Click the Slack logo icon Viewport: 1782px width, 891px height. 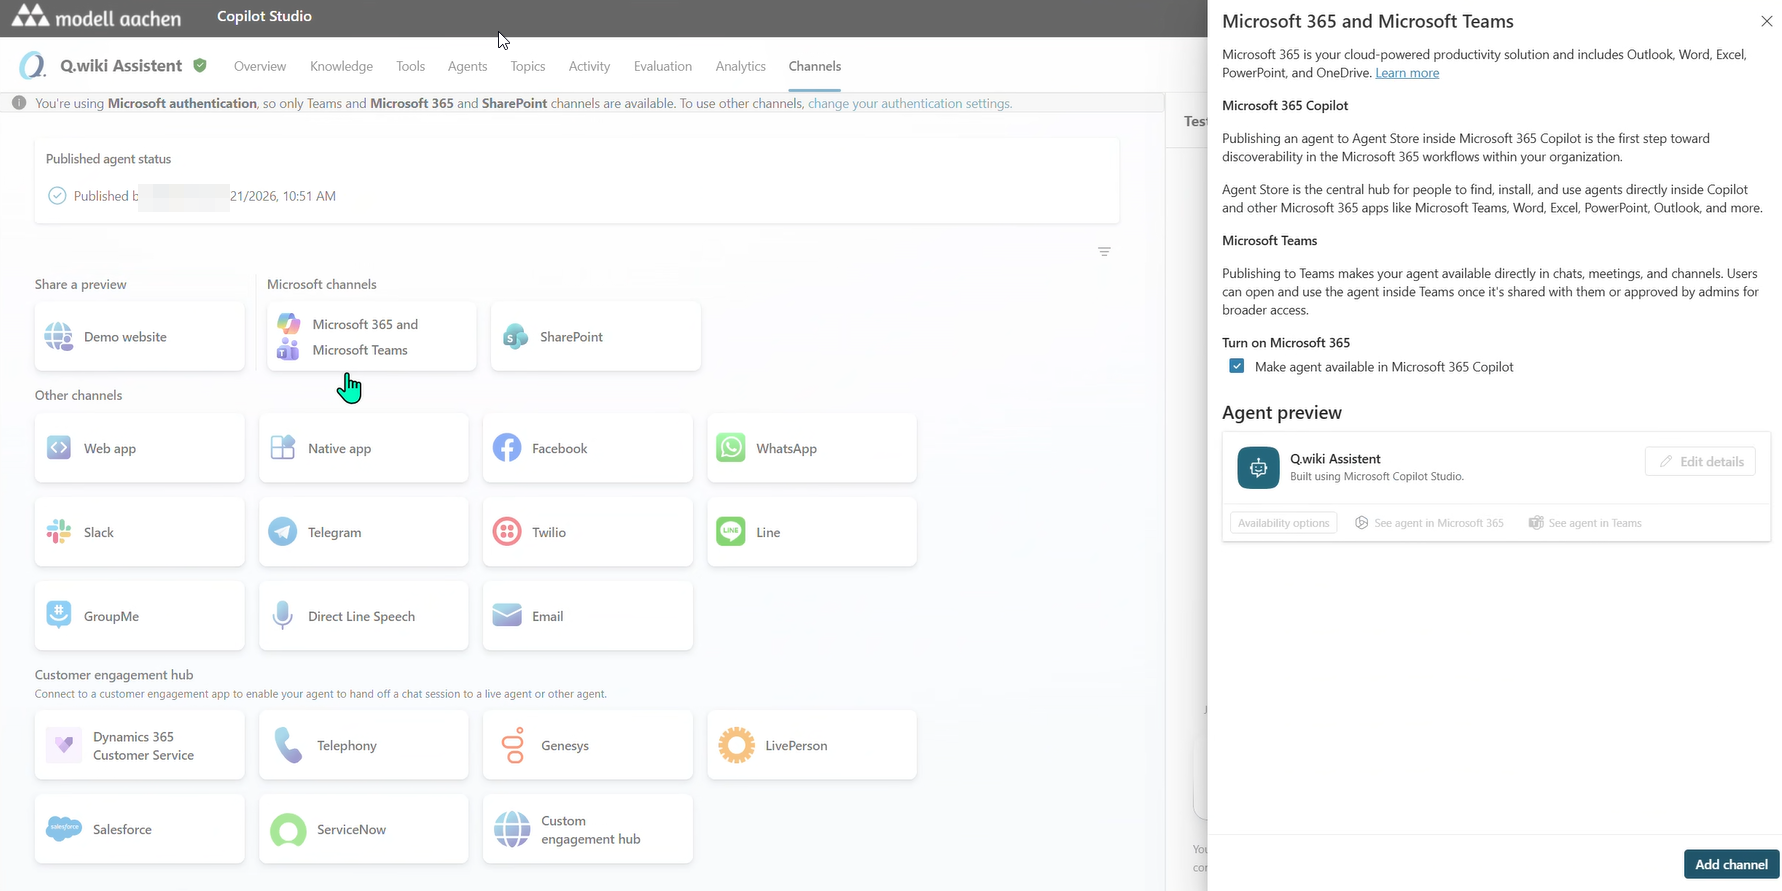pos(59,532)
